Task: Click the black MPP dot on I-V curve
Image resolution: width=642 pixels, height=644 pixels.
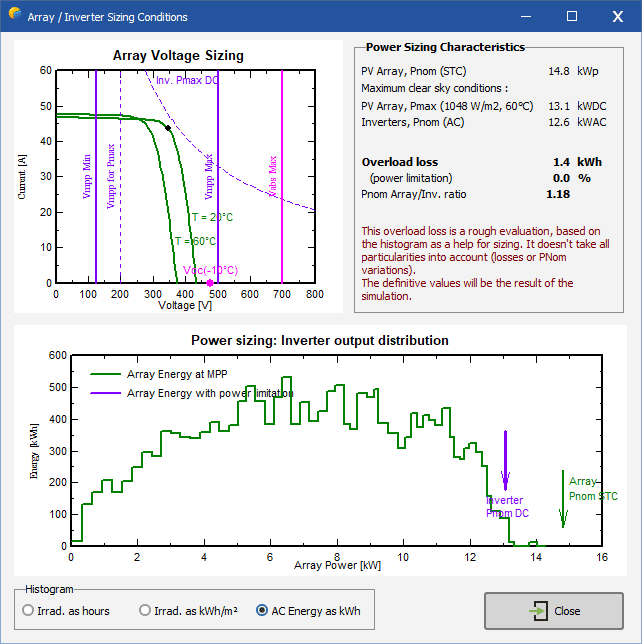Action: 168,128
